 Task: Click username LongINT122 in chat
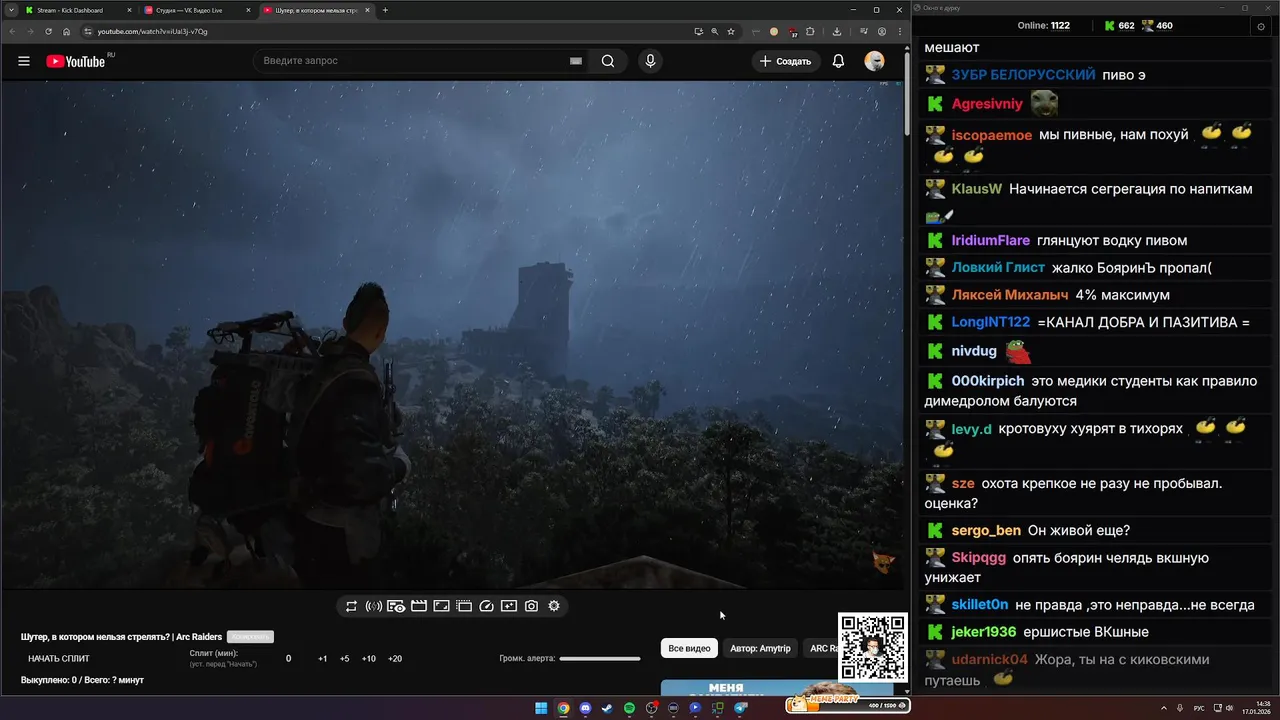pos(990,323)
